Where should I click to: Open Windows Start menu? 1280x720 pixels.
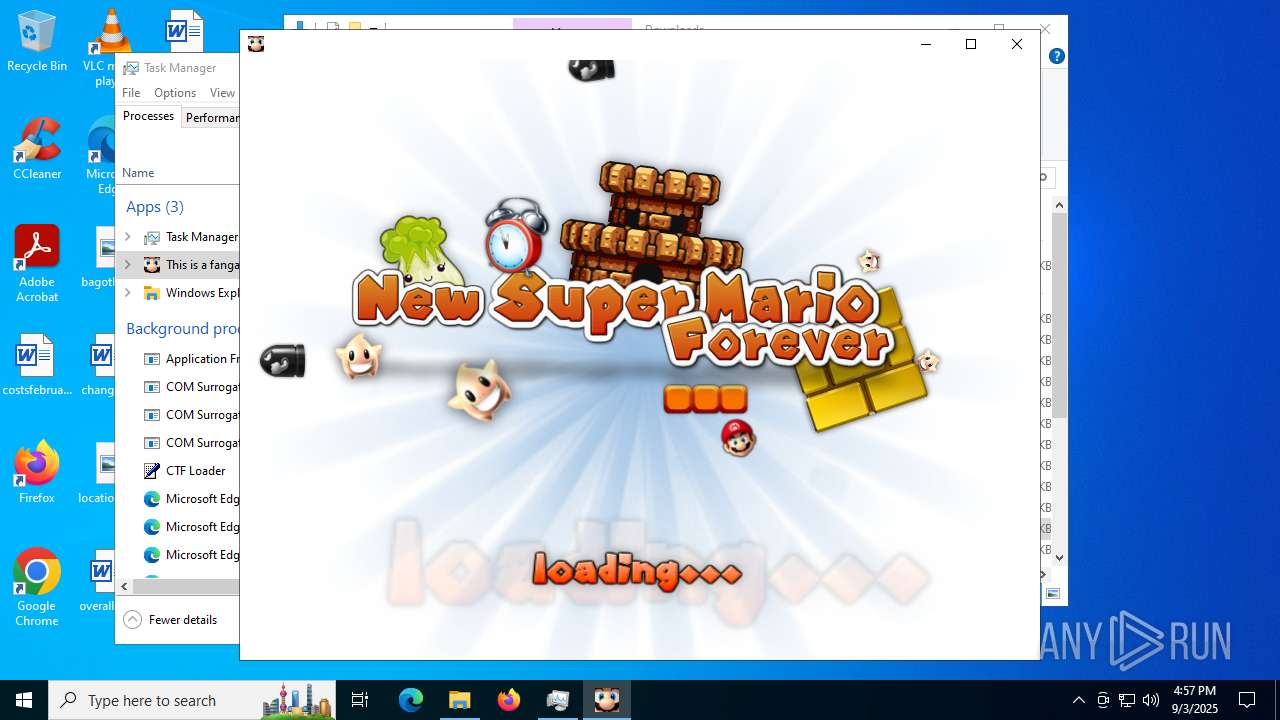pos(24,700)
